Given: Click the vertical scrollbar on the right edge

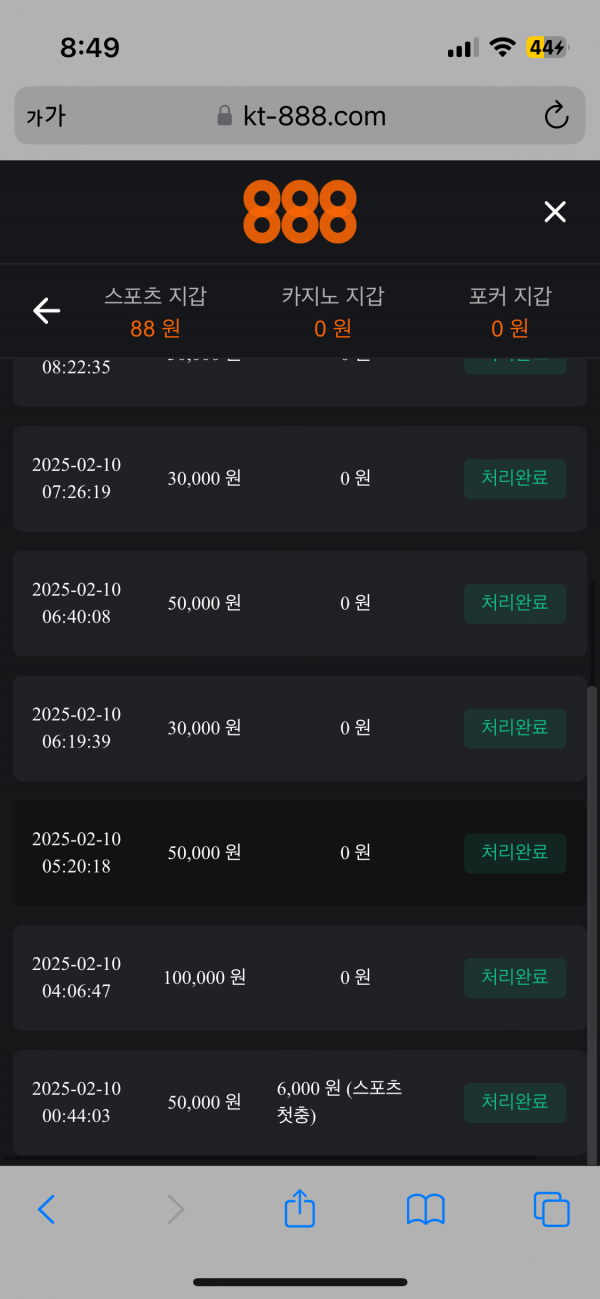Looking at the screenshot, I should (x=591, y=900).
